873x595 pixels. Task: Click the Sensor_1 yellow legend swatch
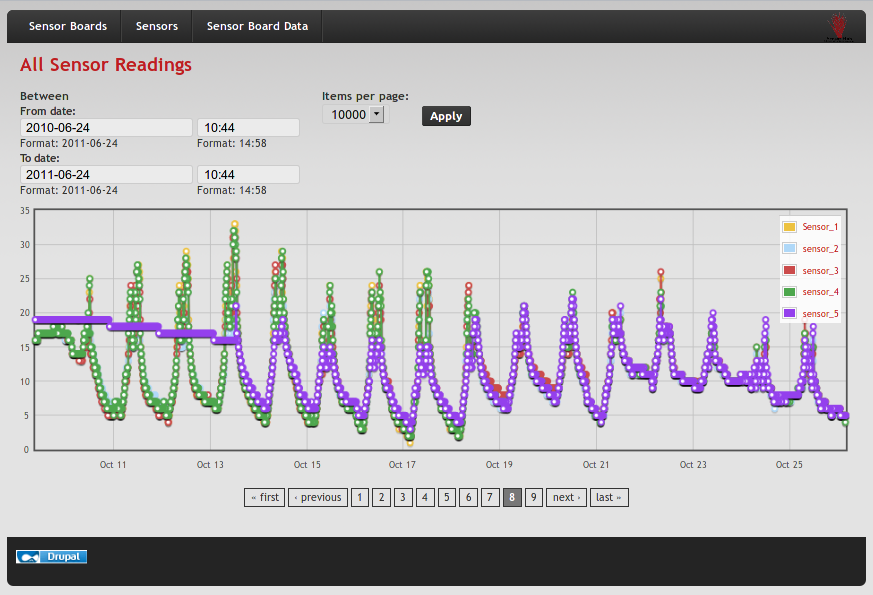789,227
